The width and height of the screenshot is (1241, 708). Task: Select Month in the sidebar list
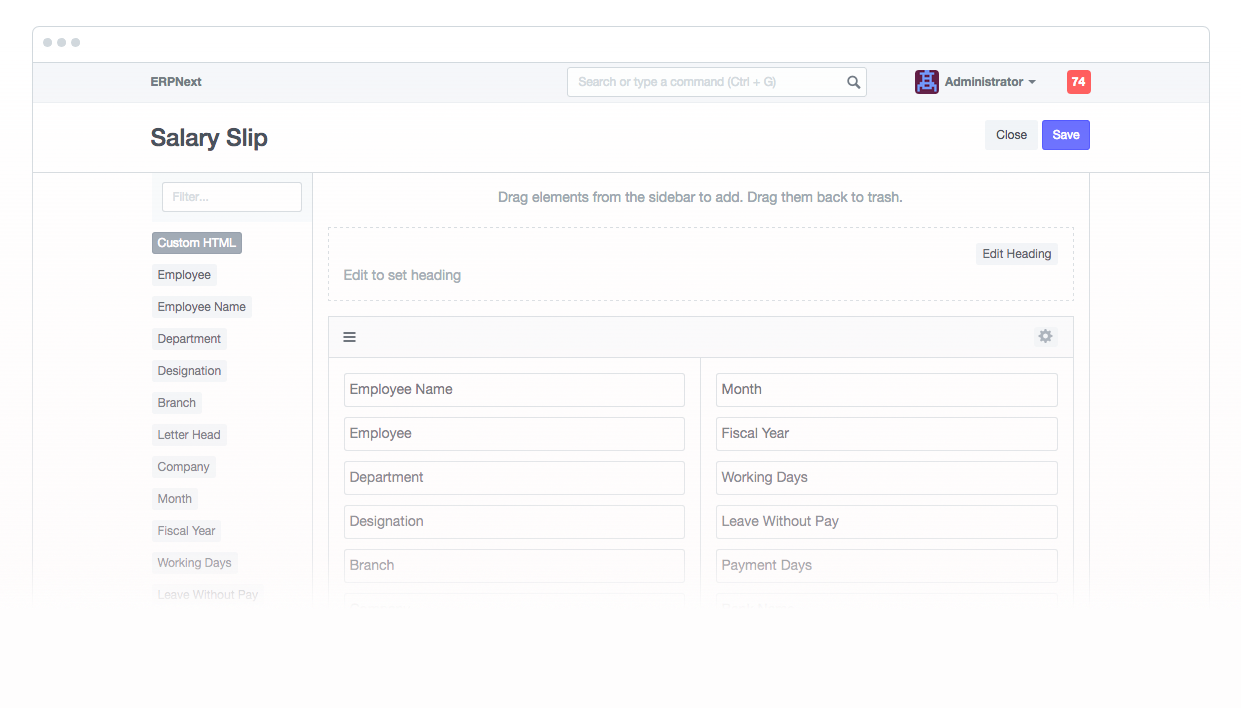pos(174,499)
